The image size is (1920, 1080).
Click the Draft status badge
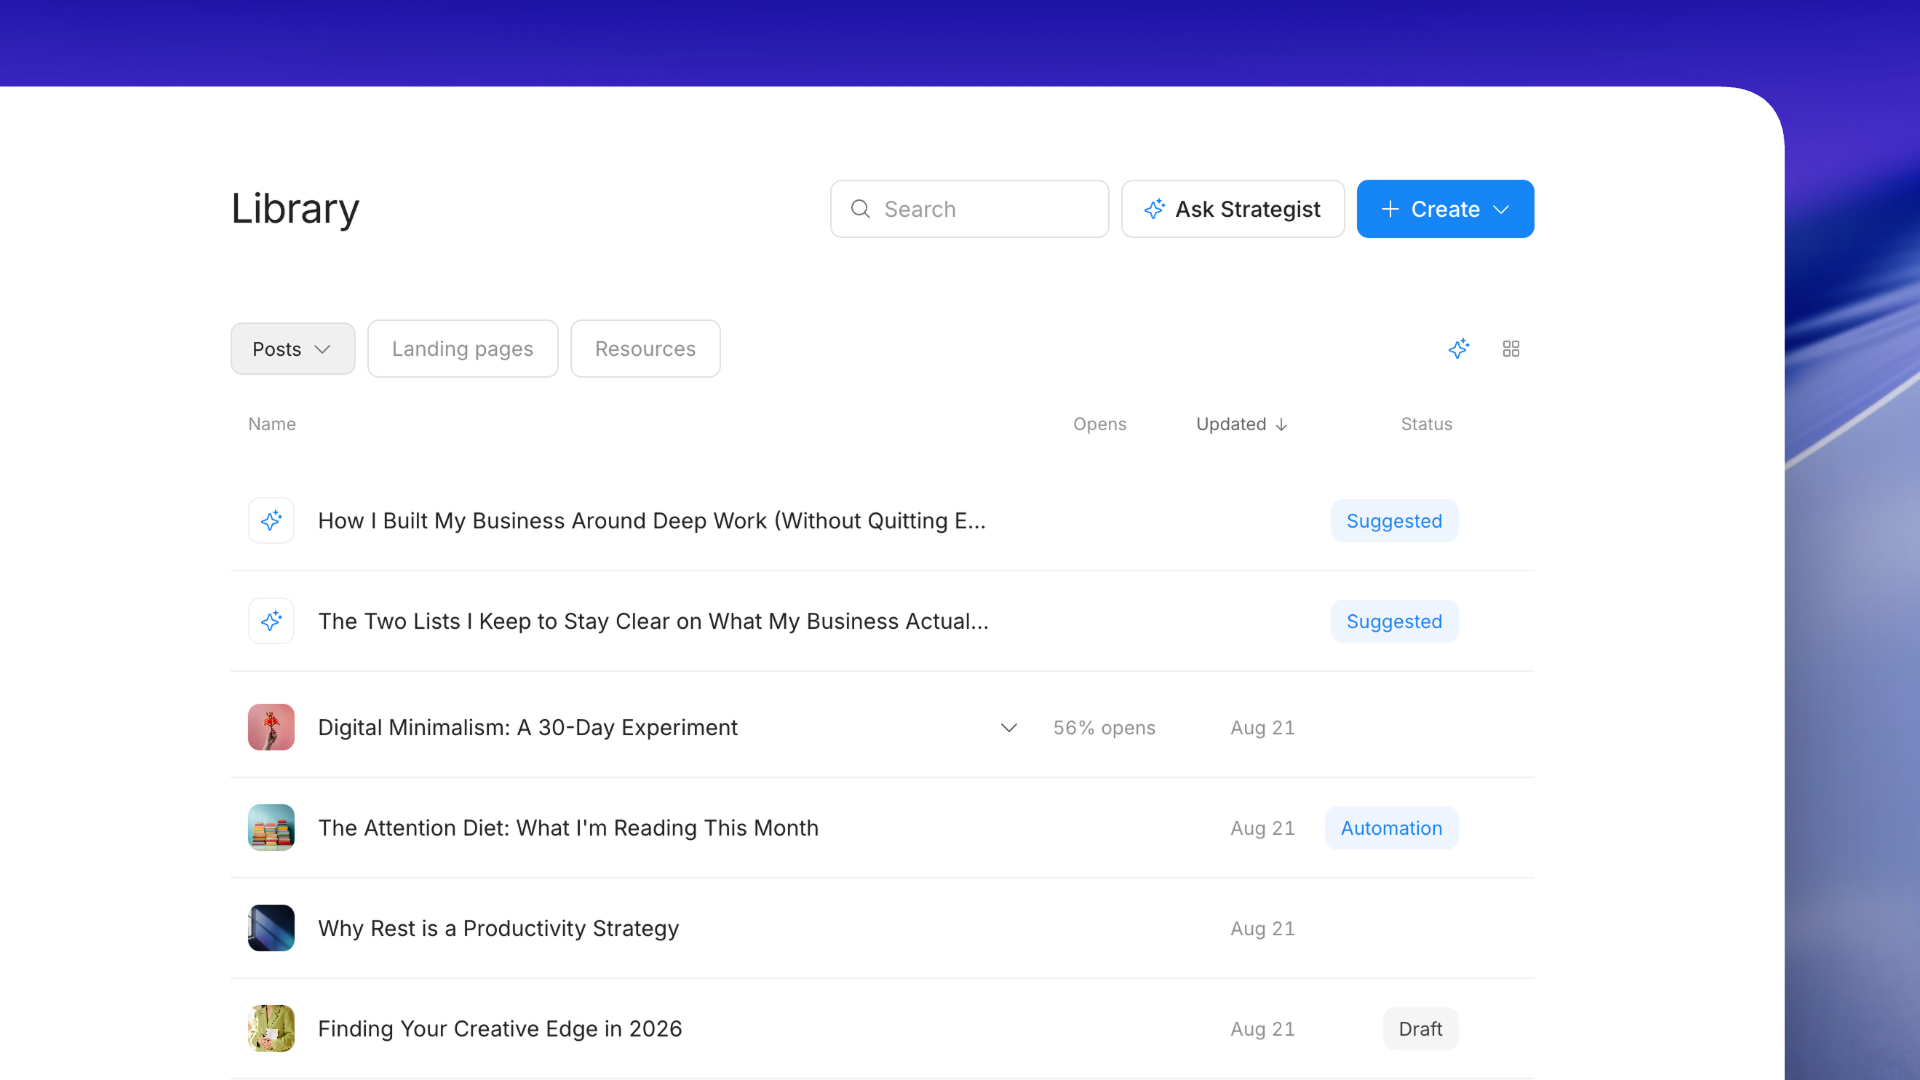(x=1420, y=1029)
